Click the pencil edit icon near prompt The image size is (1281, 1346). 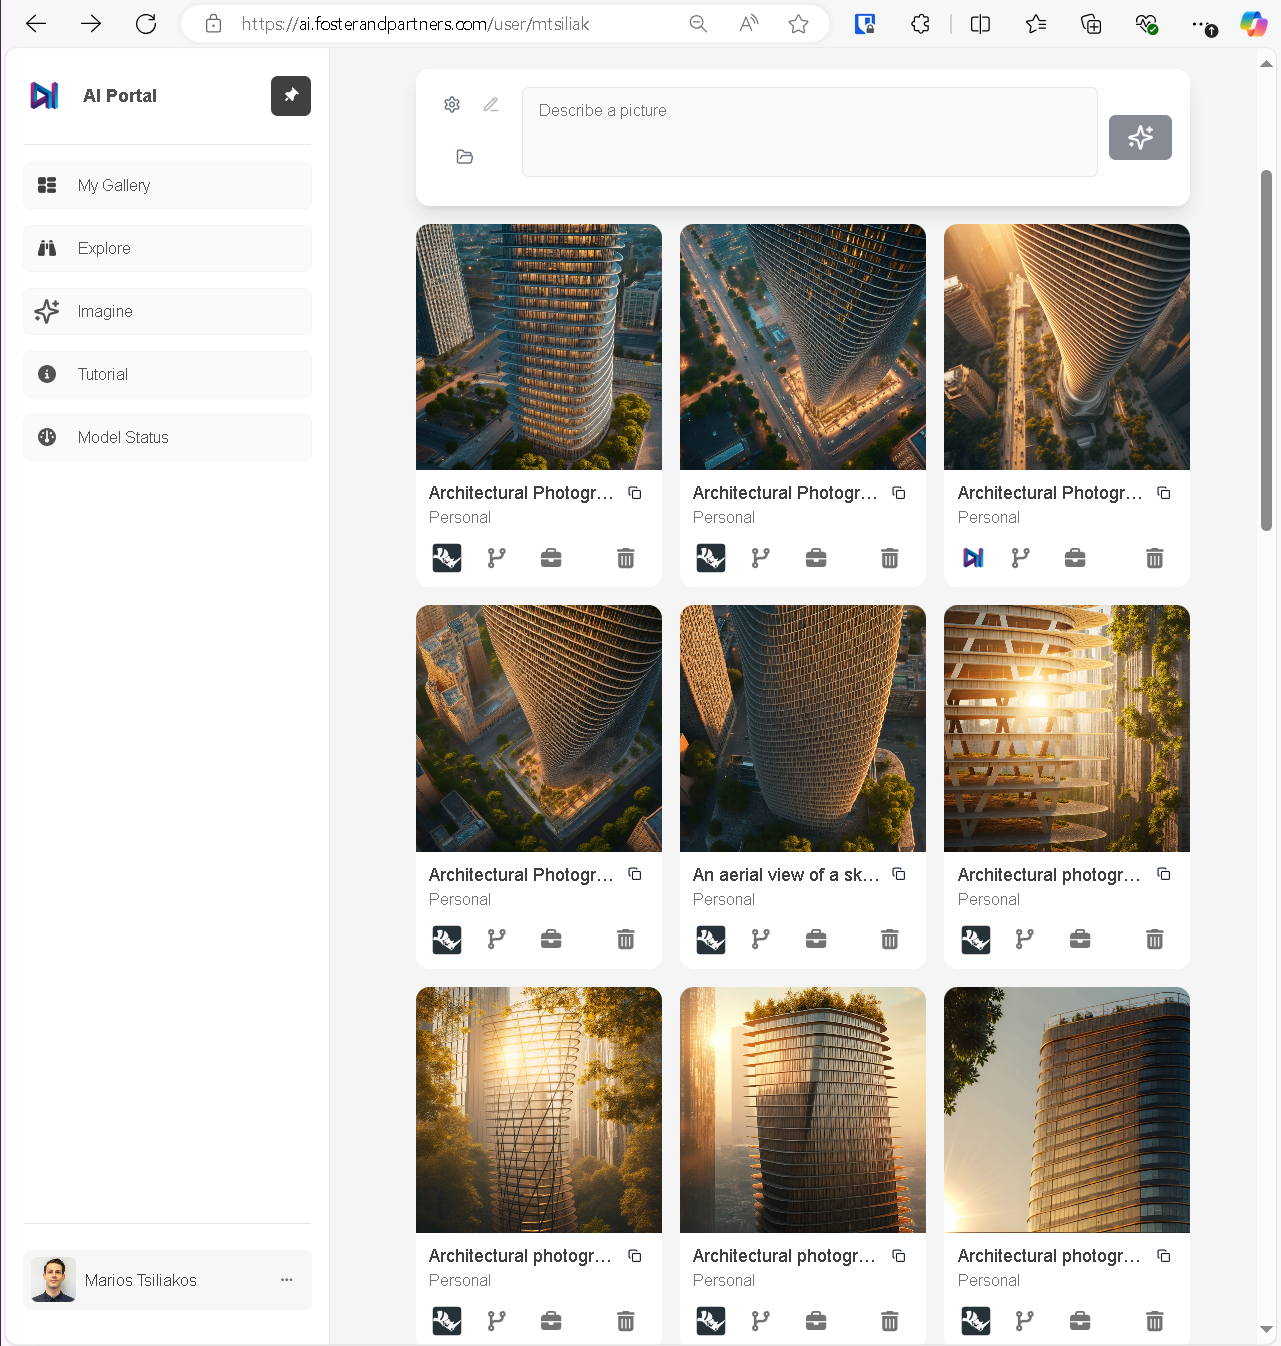pos(491,105)
